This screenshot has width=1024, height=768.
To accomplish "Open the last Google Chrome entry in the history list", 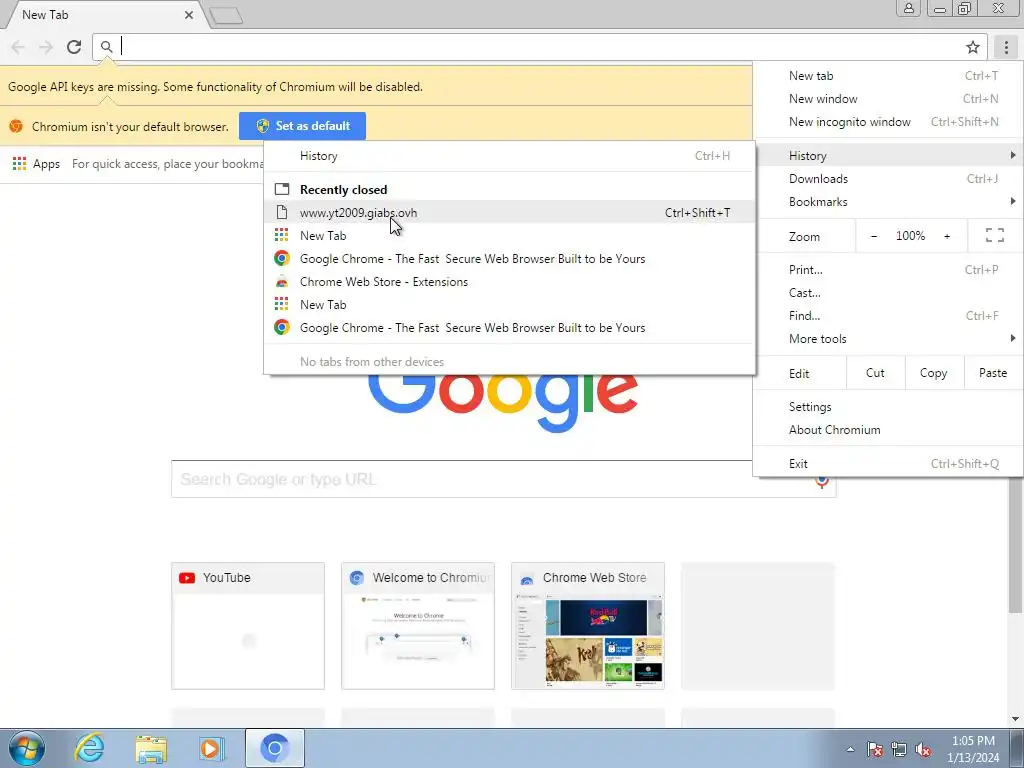I will pyautogui.click(x=509, y=328).
